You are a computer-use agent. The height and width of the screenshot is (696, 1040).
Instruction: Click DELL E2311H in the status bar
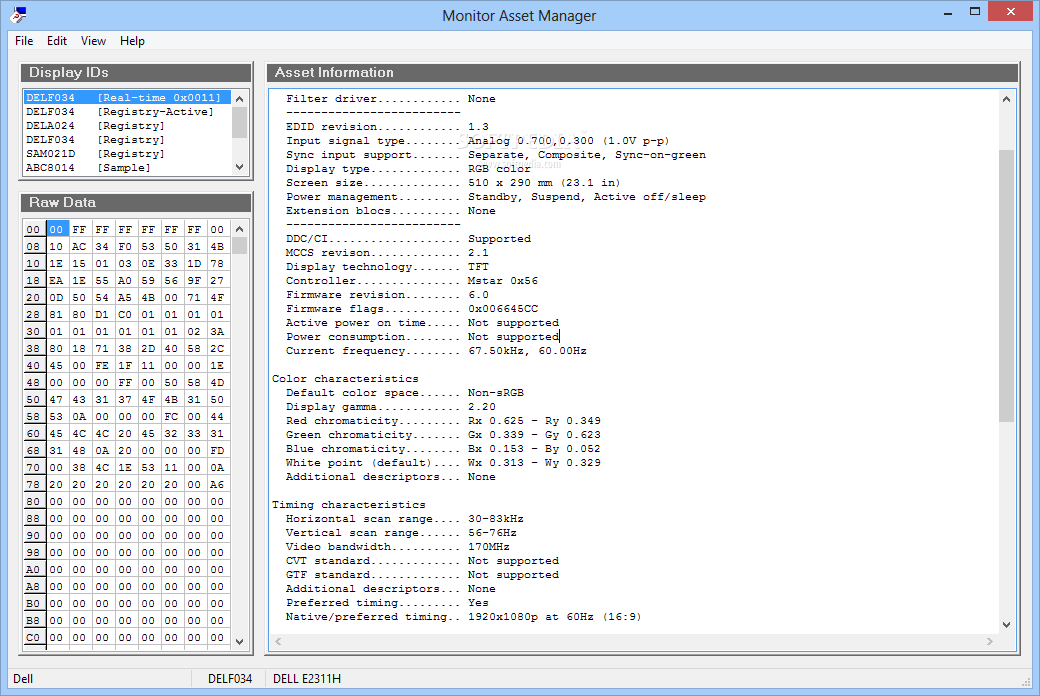coord(307,679)
